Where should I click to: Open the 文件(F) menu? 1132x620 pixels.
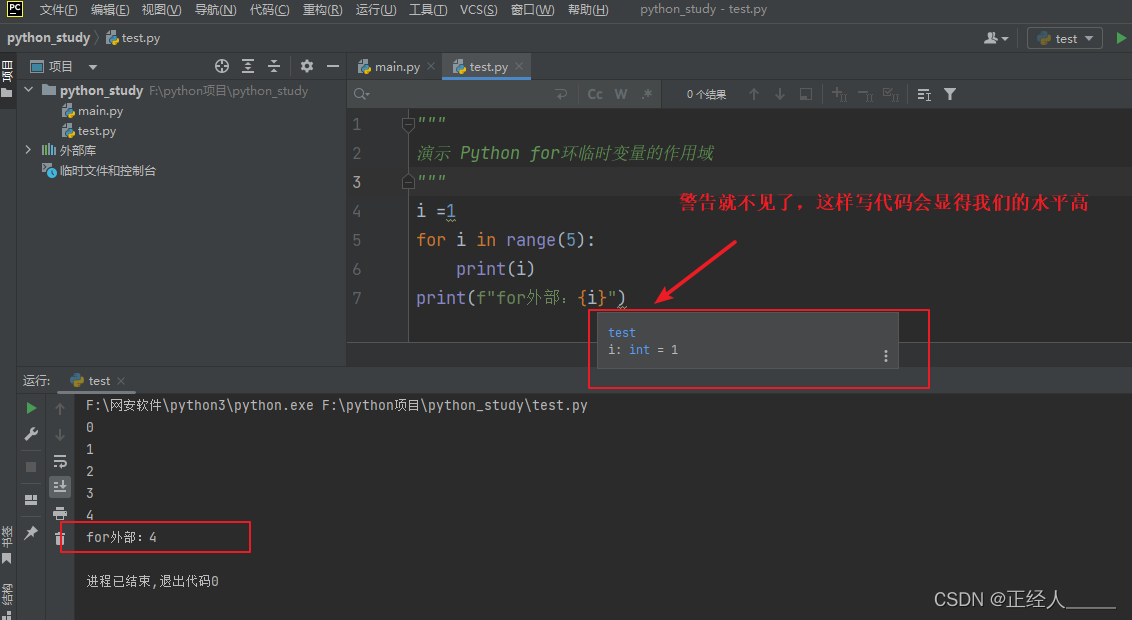[x=58, y=10]
